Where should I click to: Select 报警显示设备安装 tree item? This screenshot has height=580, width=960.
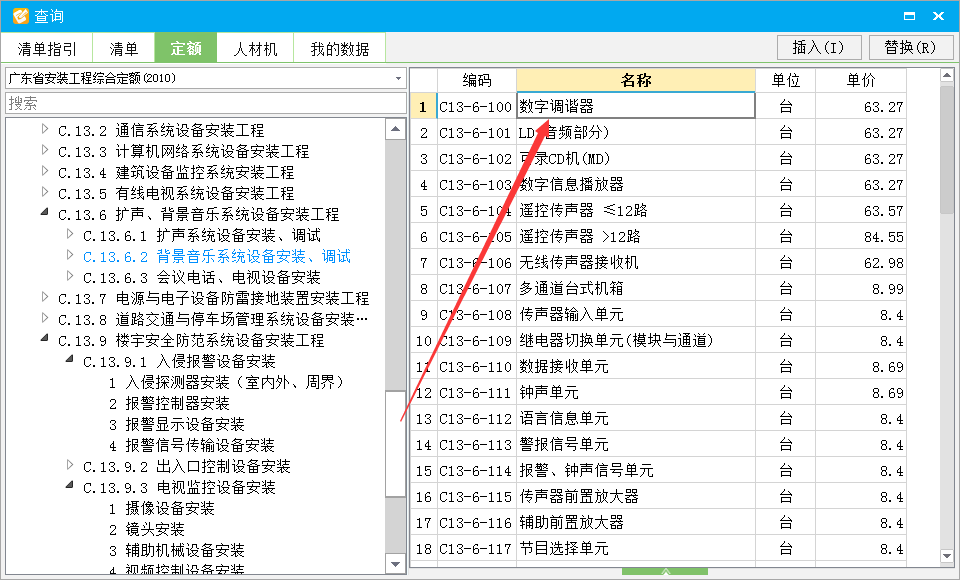tap(177, 424)
